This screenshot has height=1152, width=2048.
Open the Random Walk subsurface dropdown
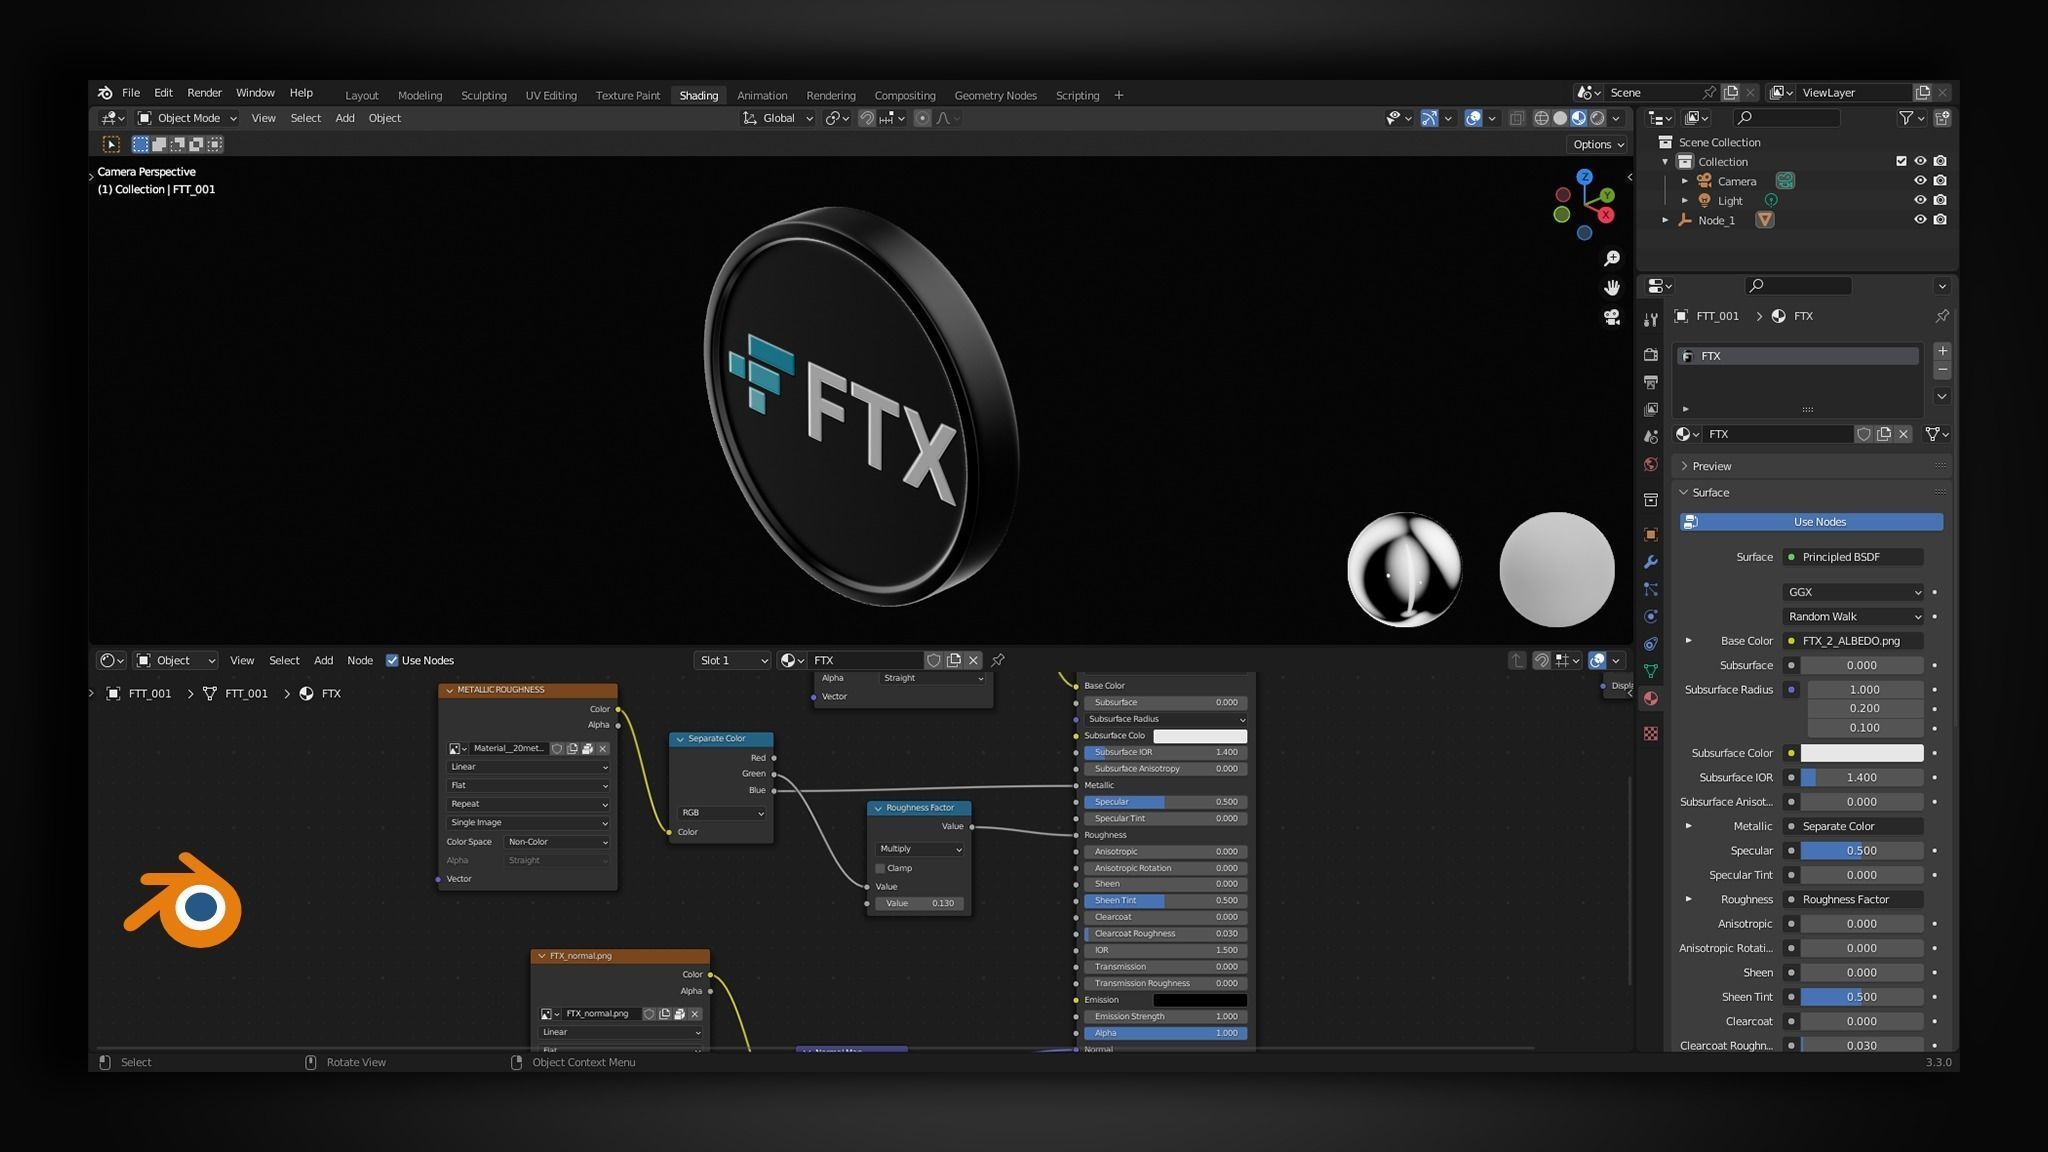click(x=1853, y=617)
